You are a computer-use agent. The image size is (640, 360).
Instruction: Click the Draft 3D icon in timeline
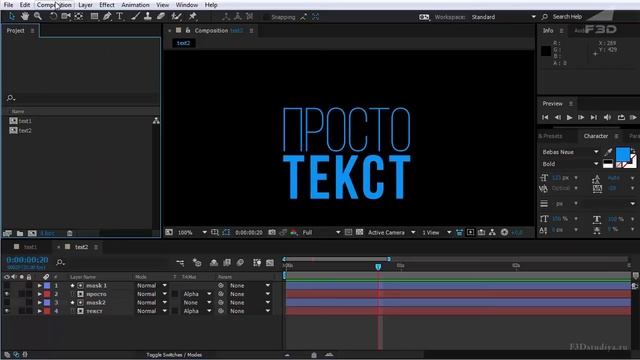[x=197, y=263]
